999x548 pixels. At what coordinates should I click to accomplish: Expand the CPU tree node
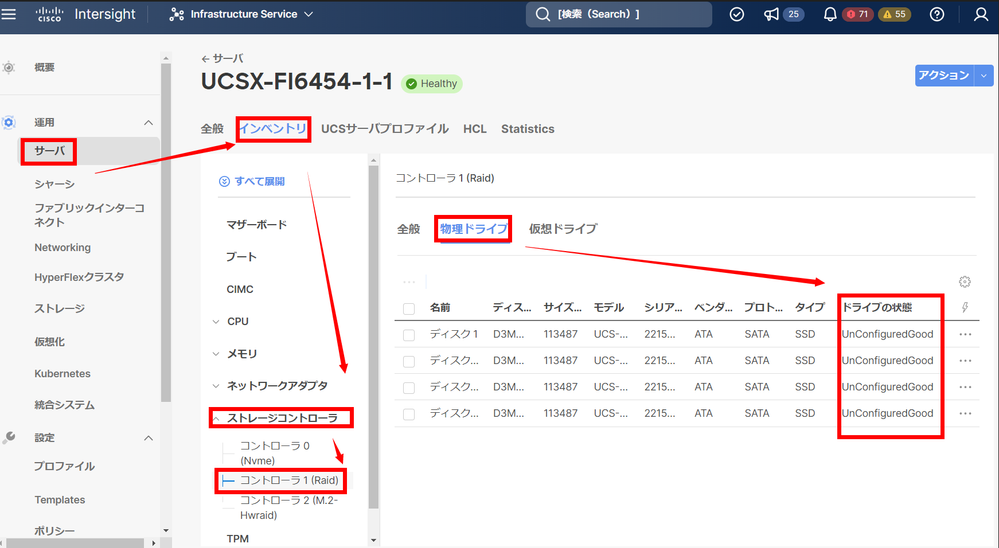click(216, 322)
